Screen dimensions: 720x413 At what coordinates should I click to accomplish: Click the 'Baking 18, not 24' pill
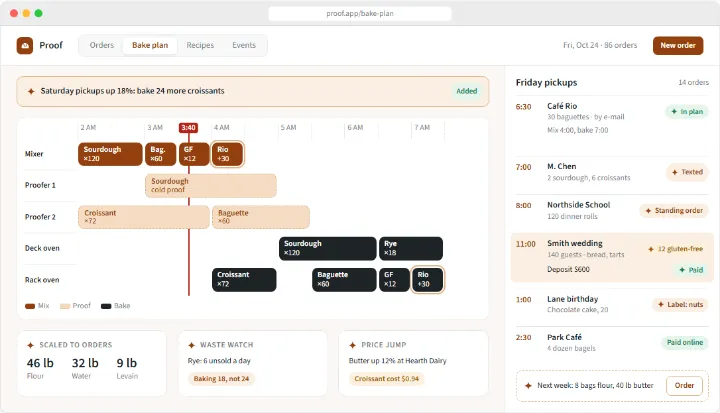[221, 379]
